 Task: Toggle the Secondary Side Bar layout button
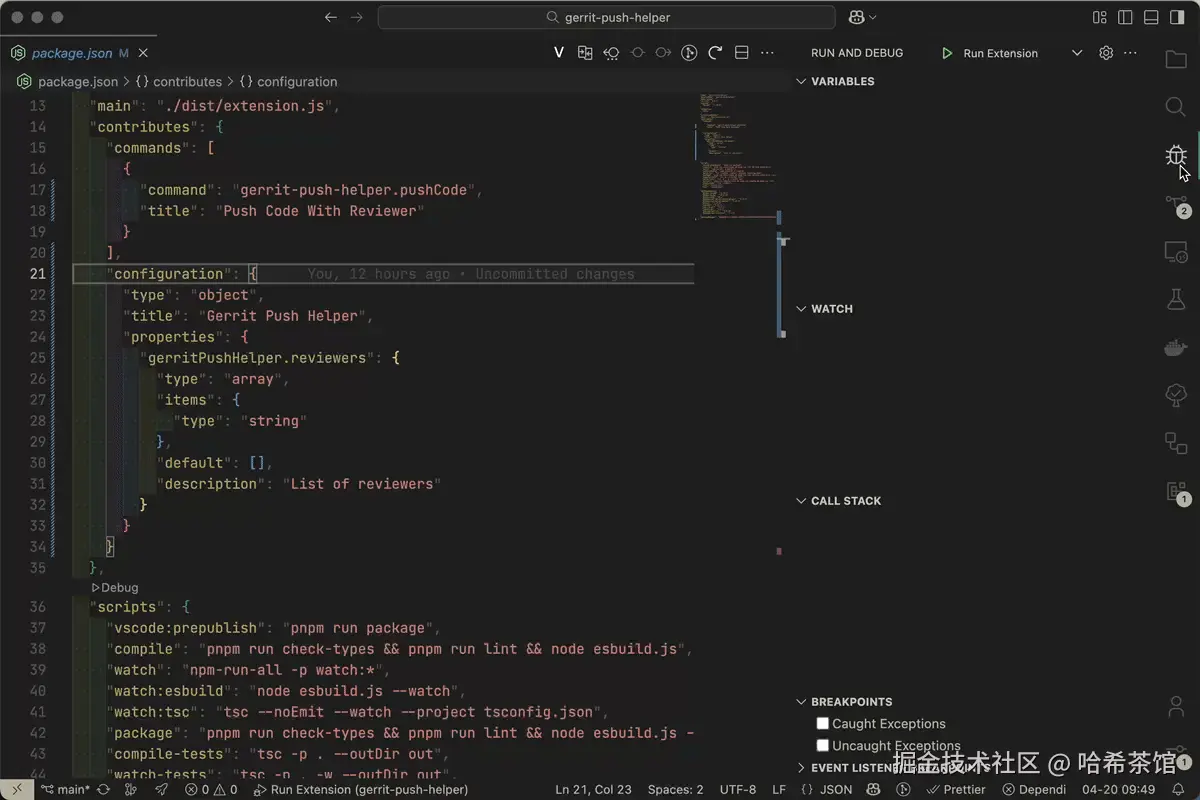1176,17
